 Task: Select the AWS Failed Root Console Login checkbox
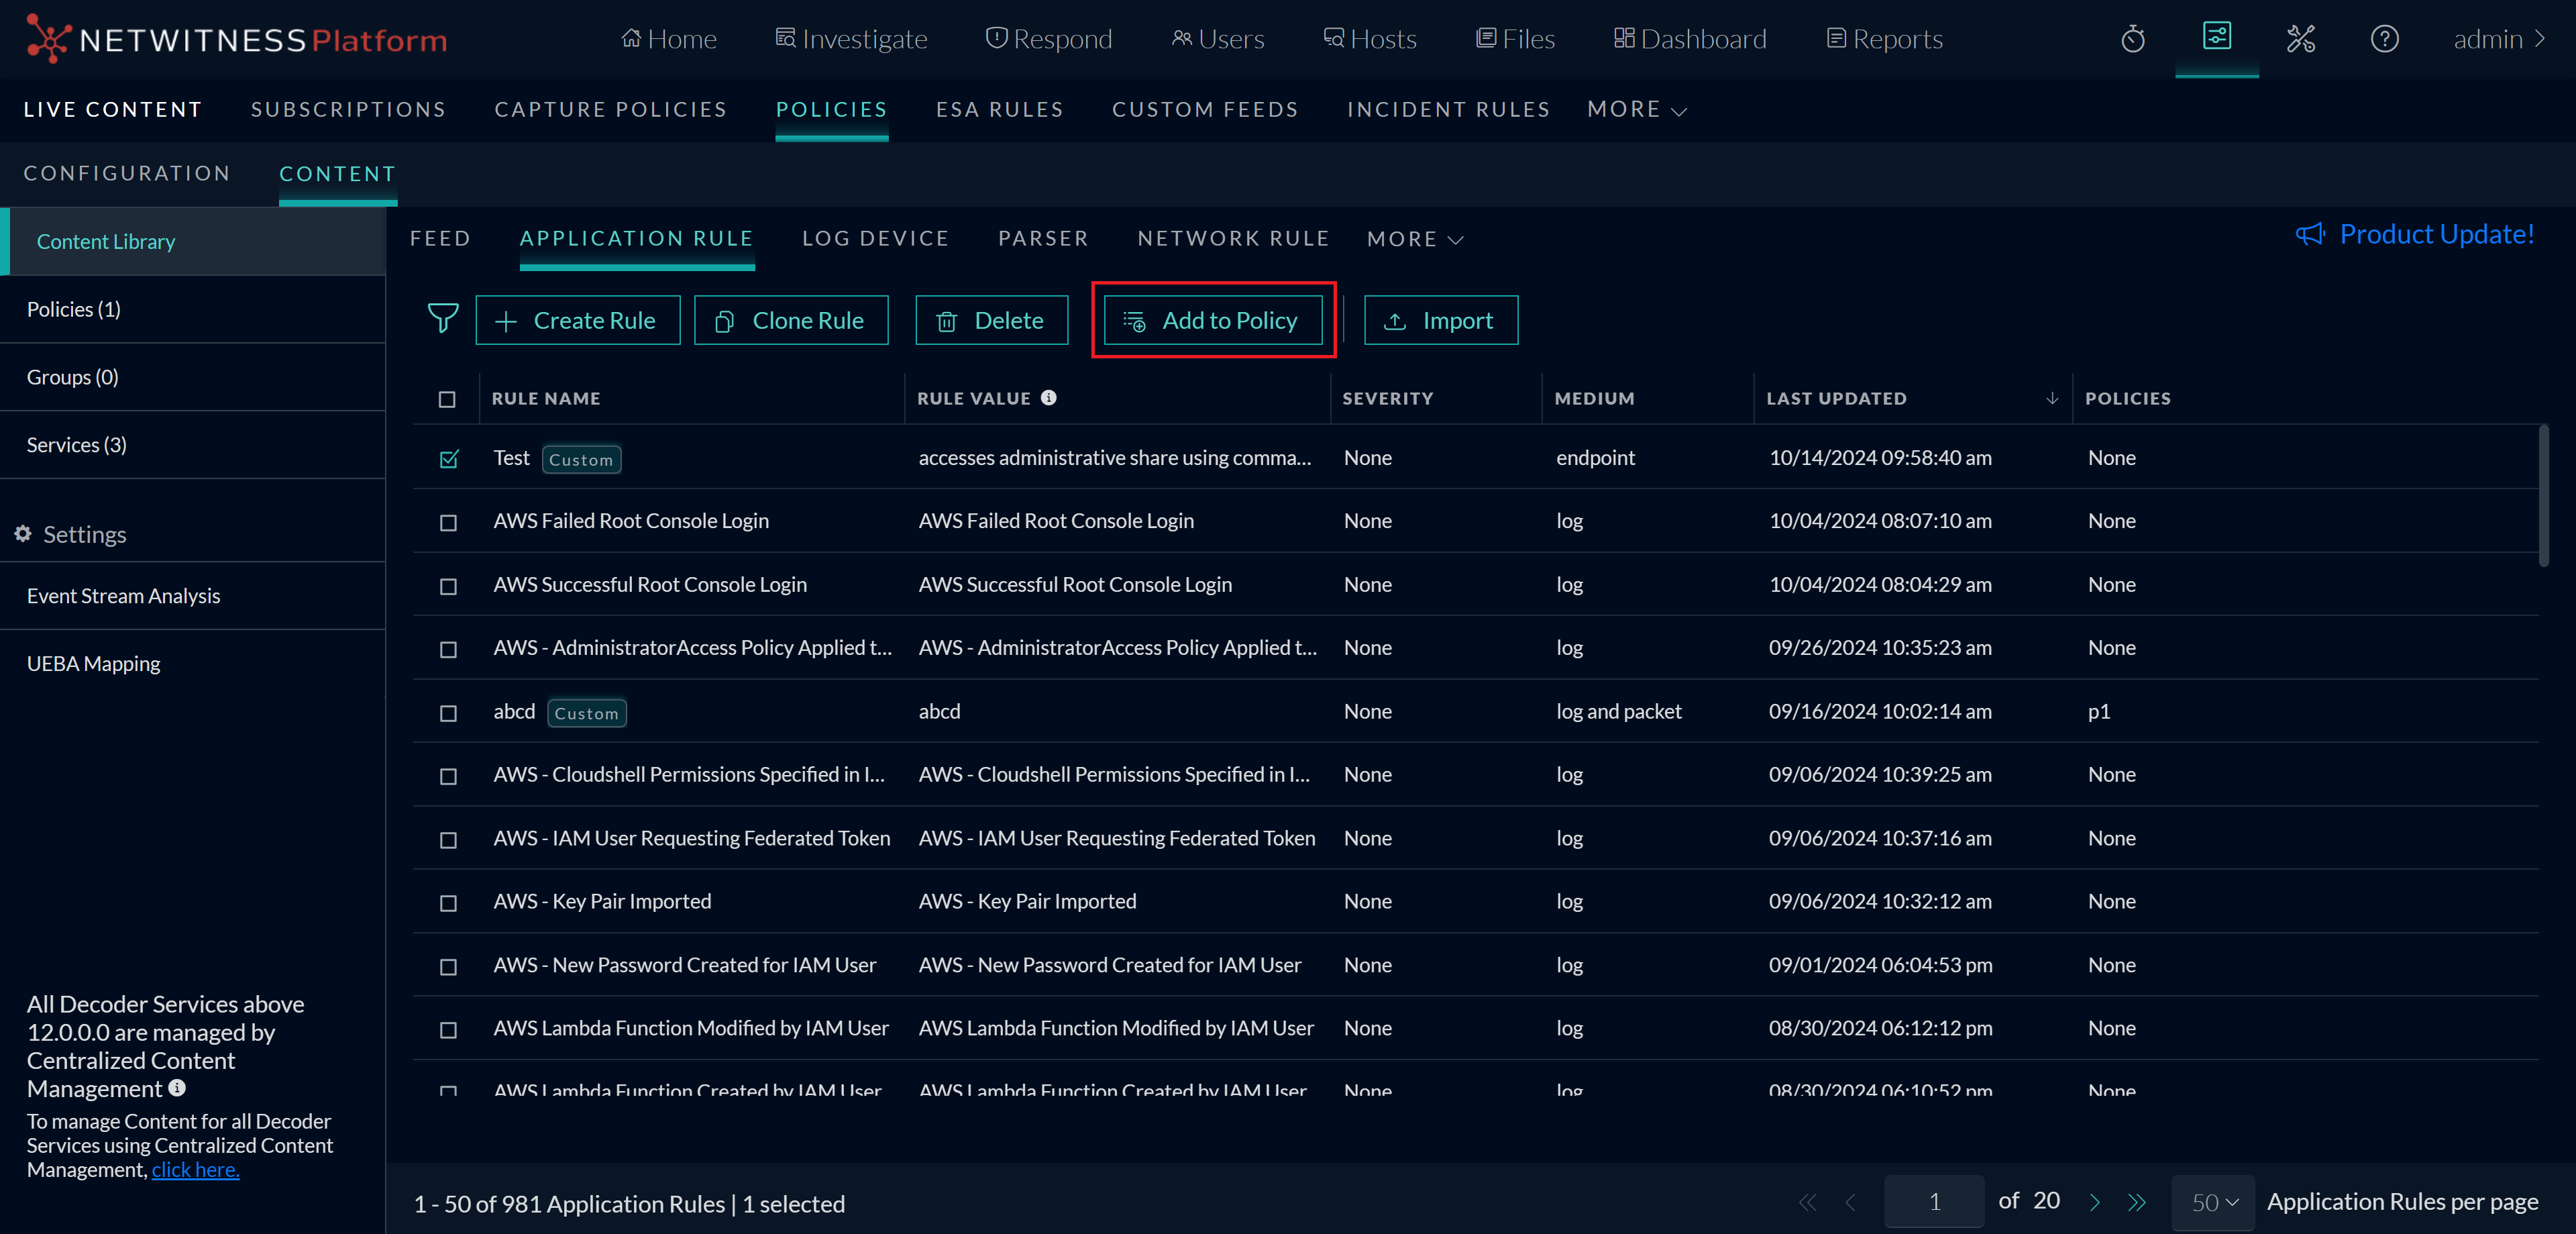click(448, 523)
